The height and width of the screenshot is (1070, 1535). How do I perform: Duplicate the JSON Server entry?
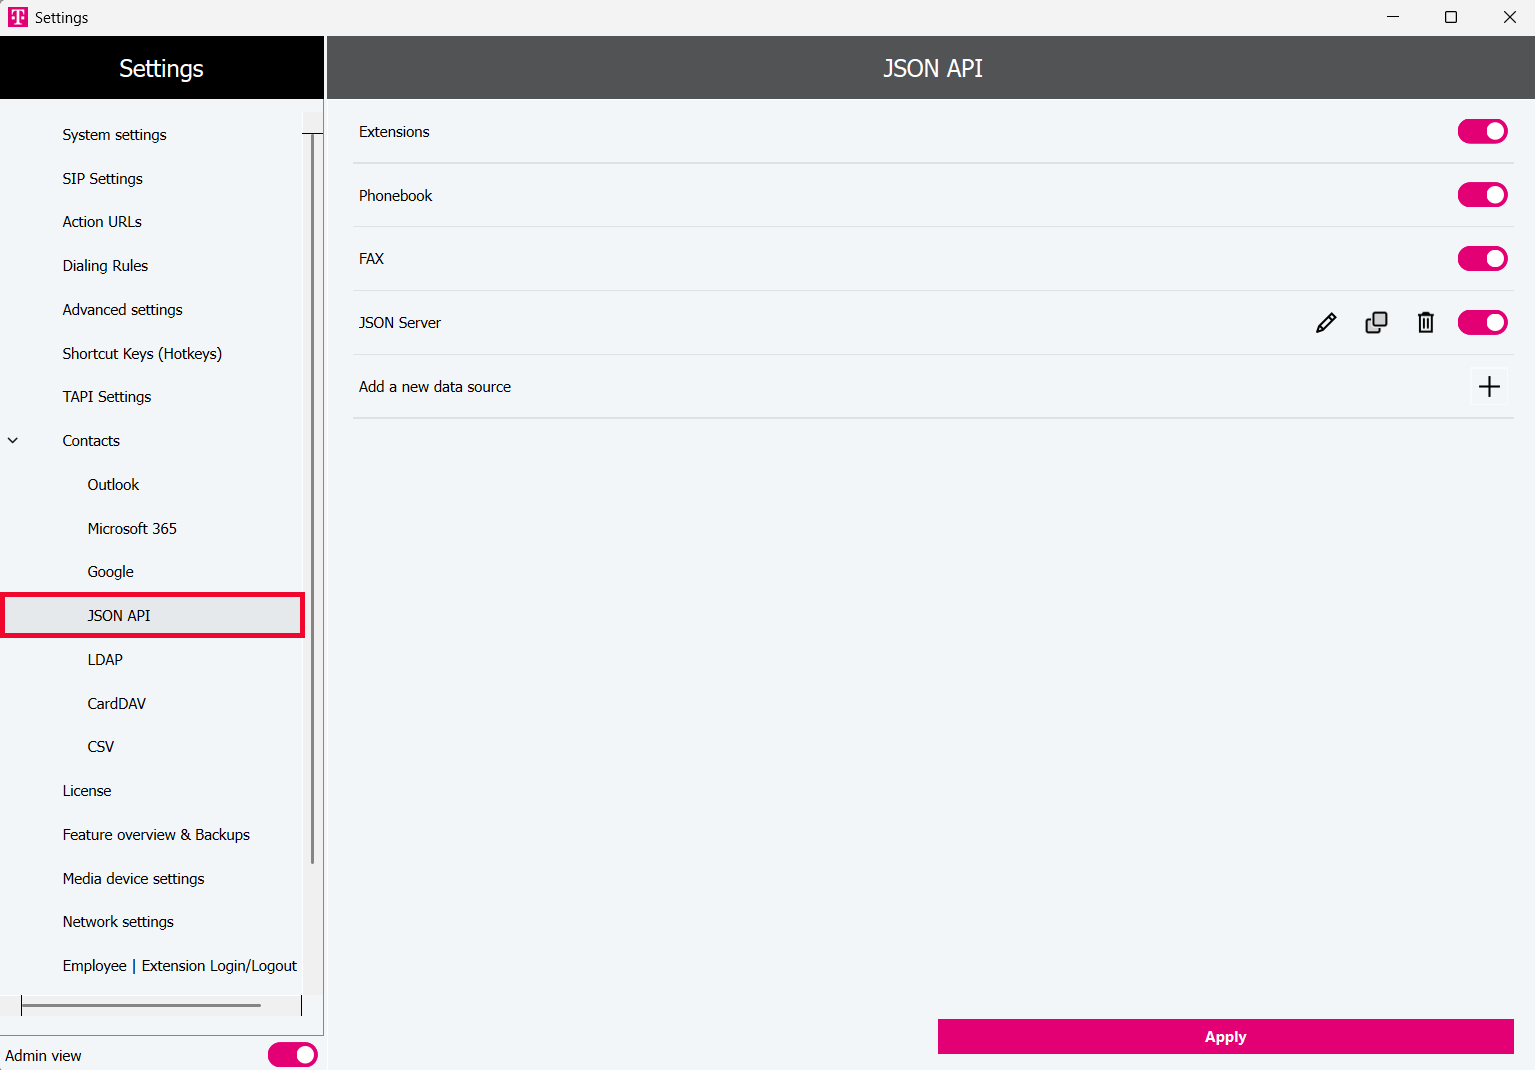point(1376,323)
